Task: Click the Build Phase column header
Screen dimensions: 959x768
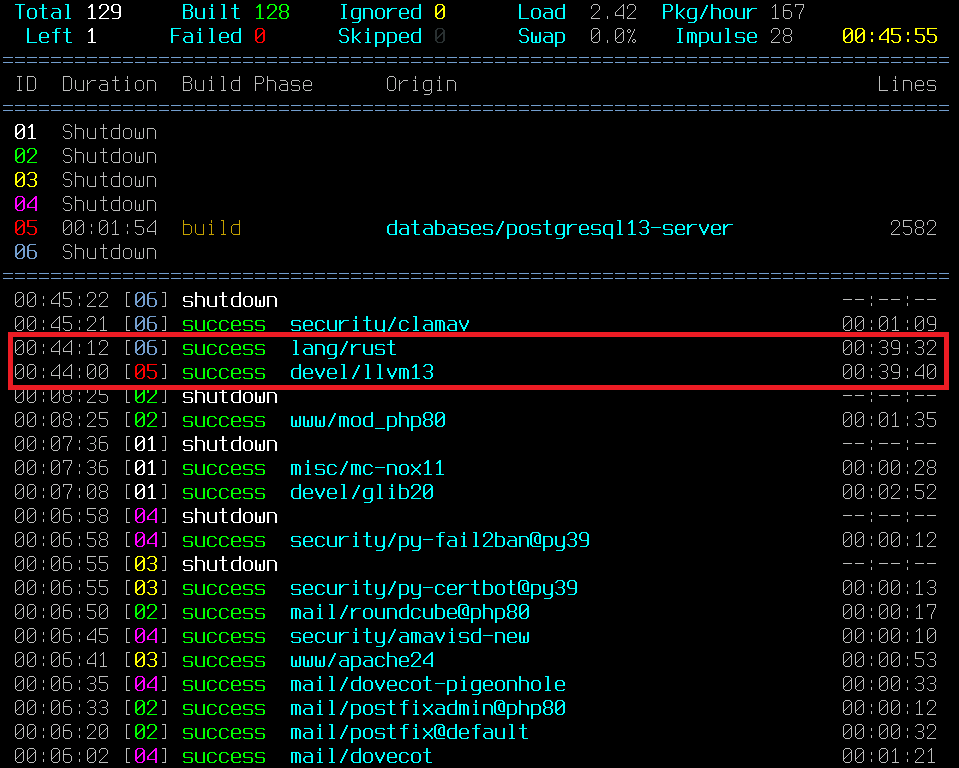Action: pyautogui.click(x=247, y=84)
